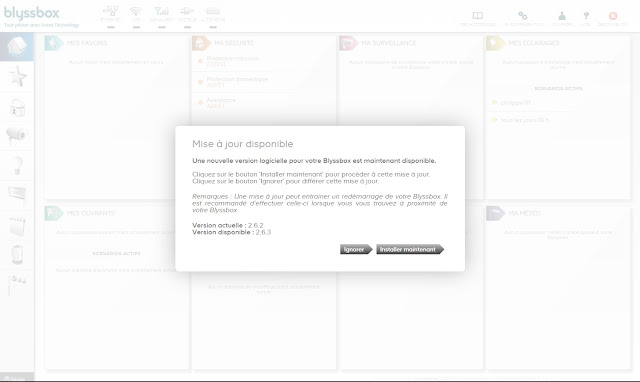Click the MA MÉTÉO panel heading
The width and height of the screenshot is (640, 382).
coord(524,213)
